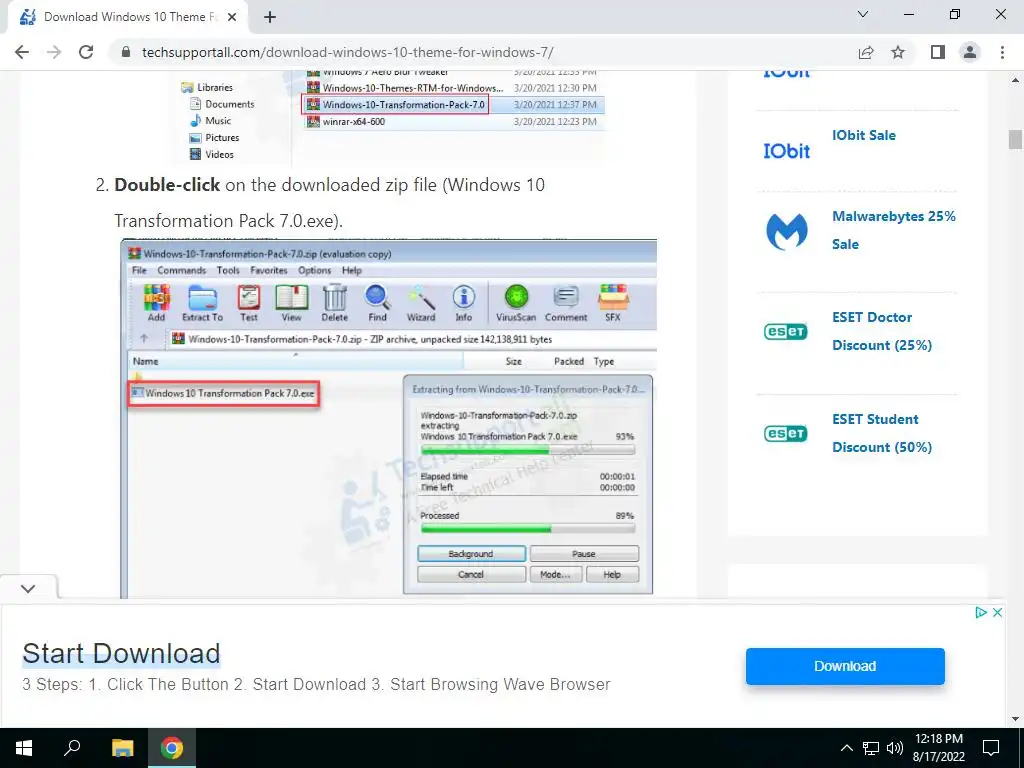1024x768 pixels.
Task: Go back to the previous page
Action: pos(22,52)
